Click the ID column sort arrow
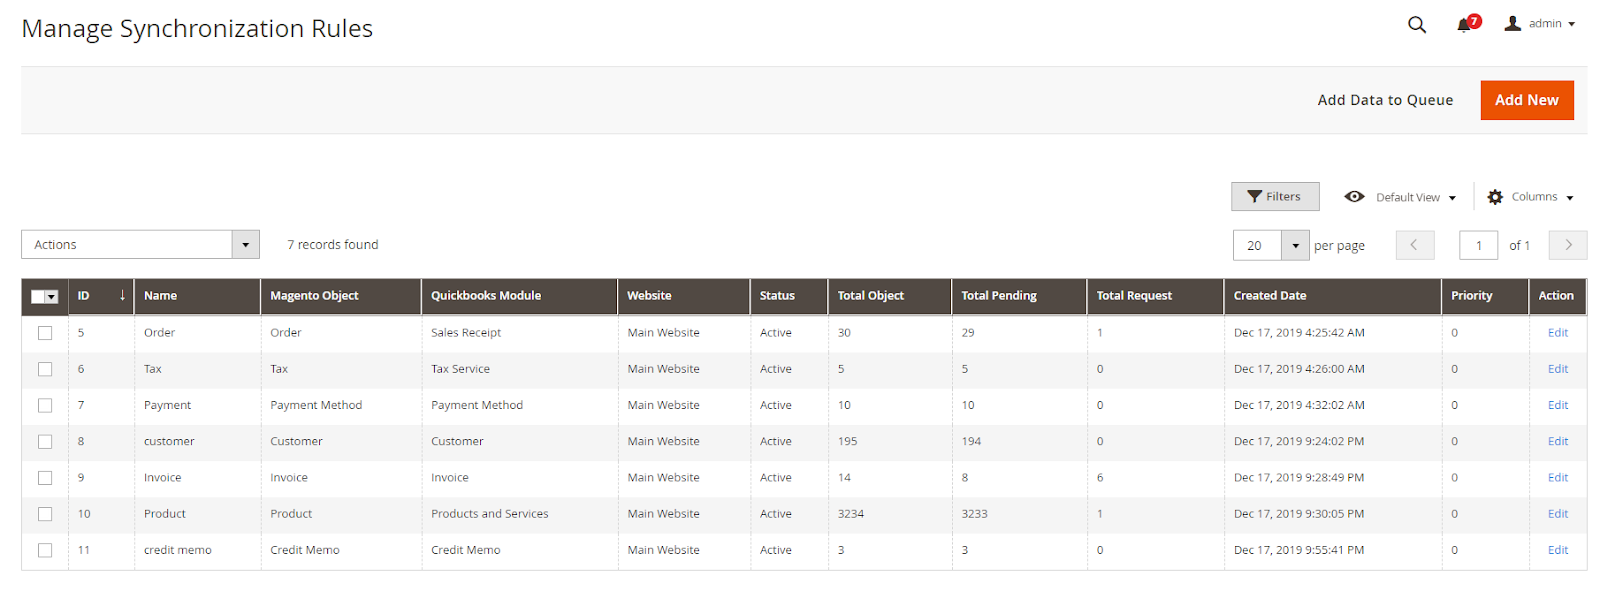 [x=122, y=295]
